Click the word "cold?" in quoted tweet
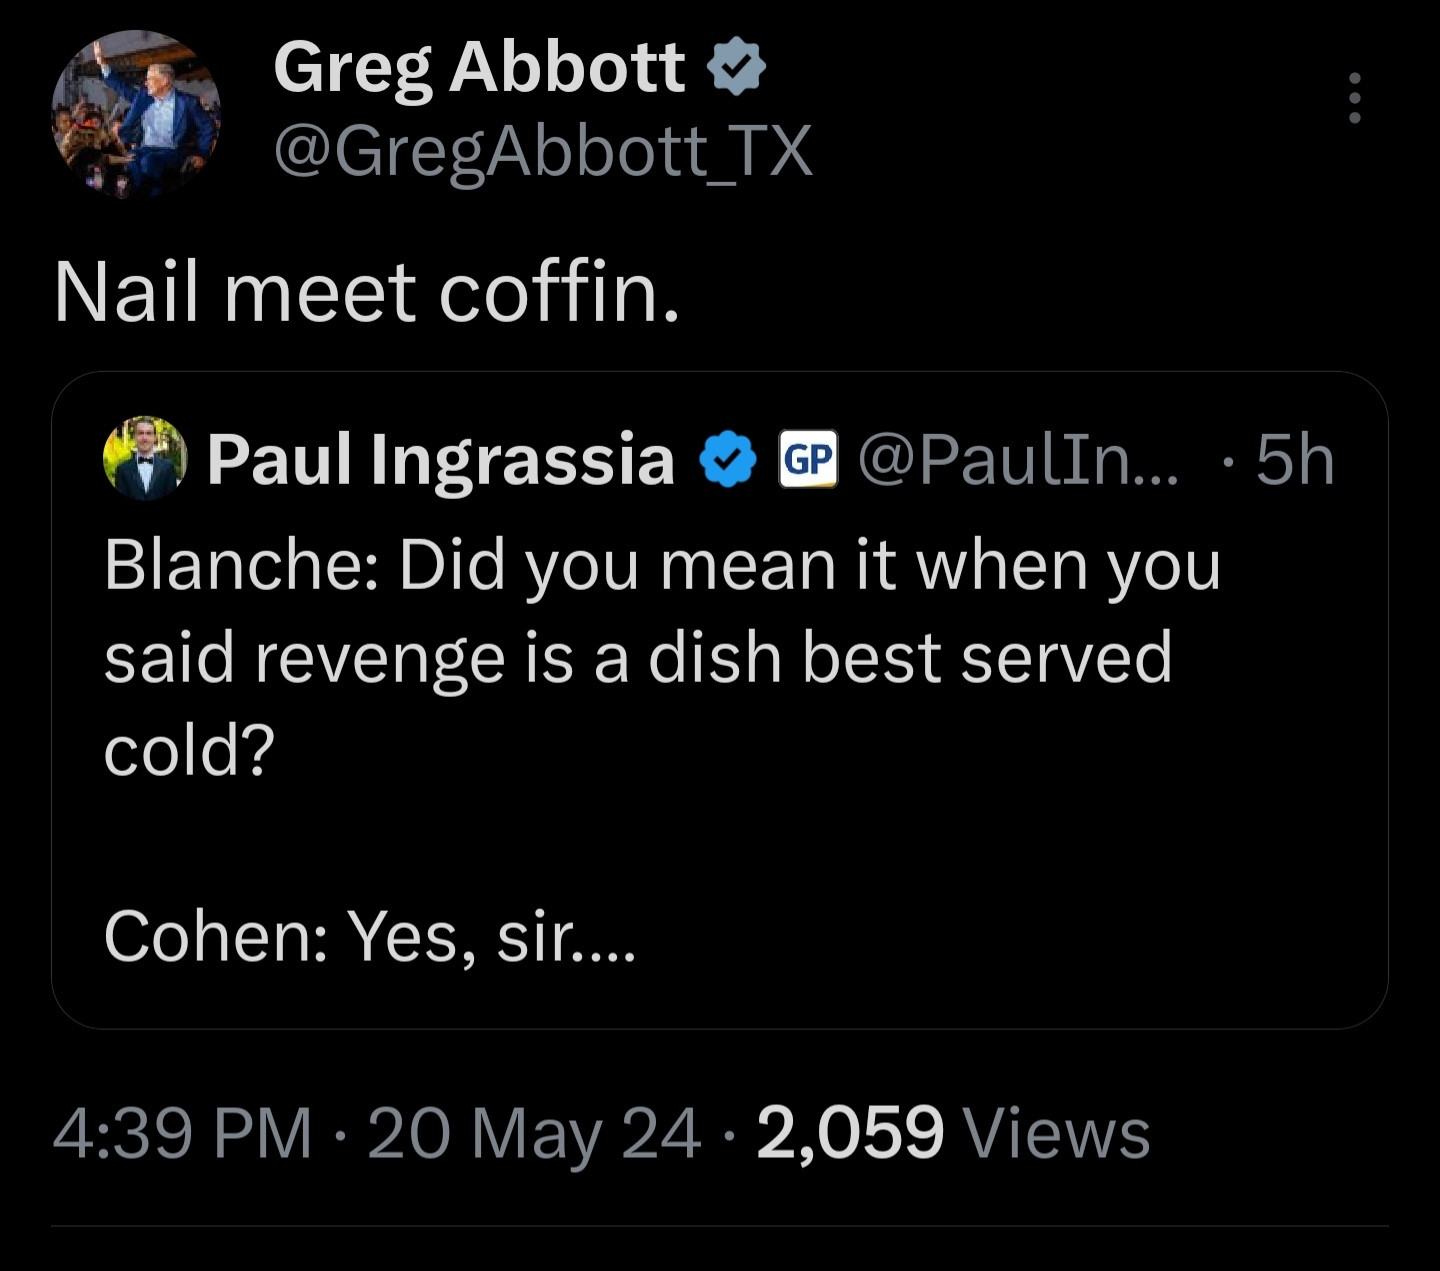Screen dimensions: 1440x1271 tap(189, 750)
